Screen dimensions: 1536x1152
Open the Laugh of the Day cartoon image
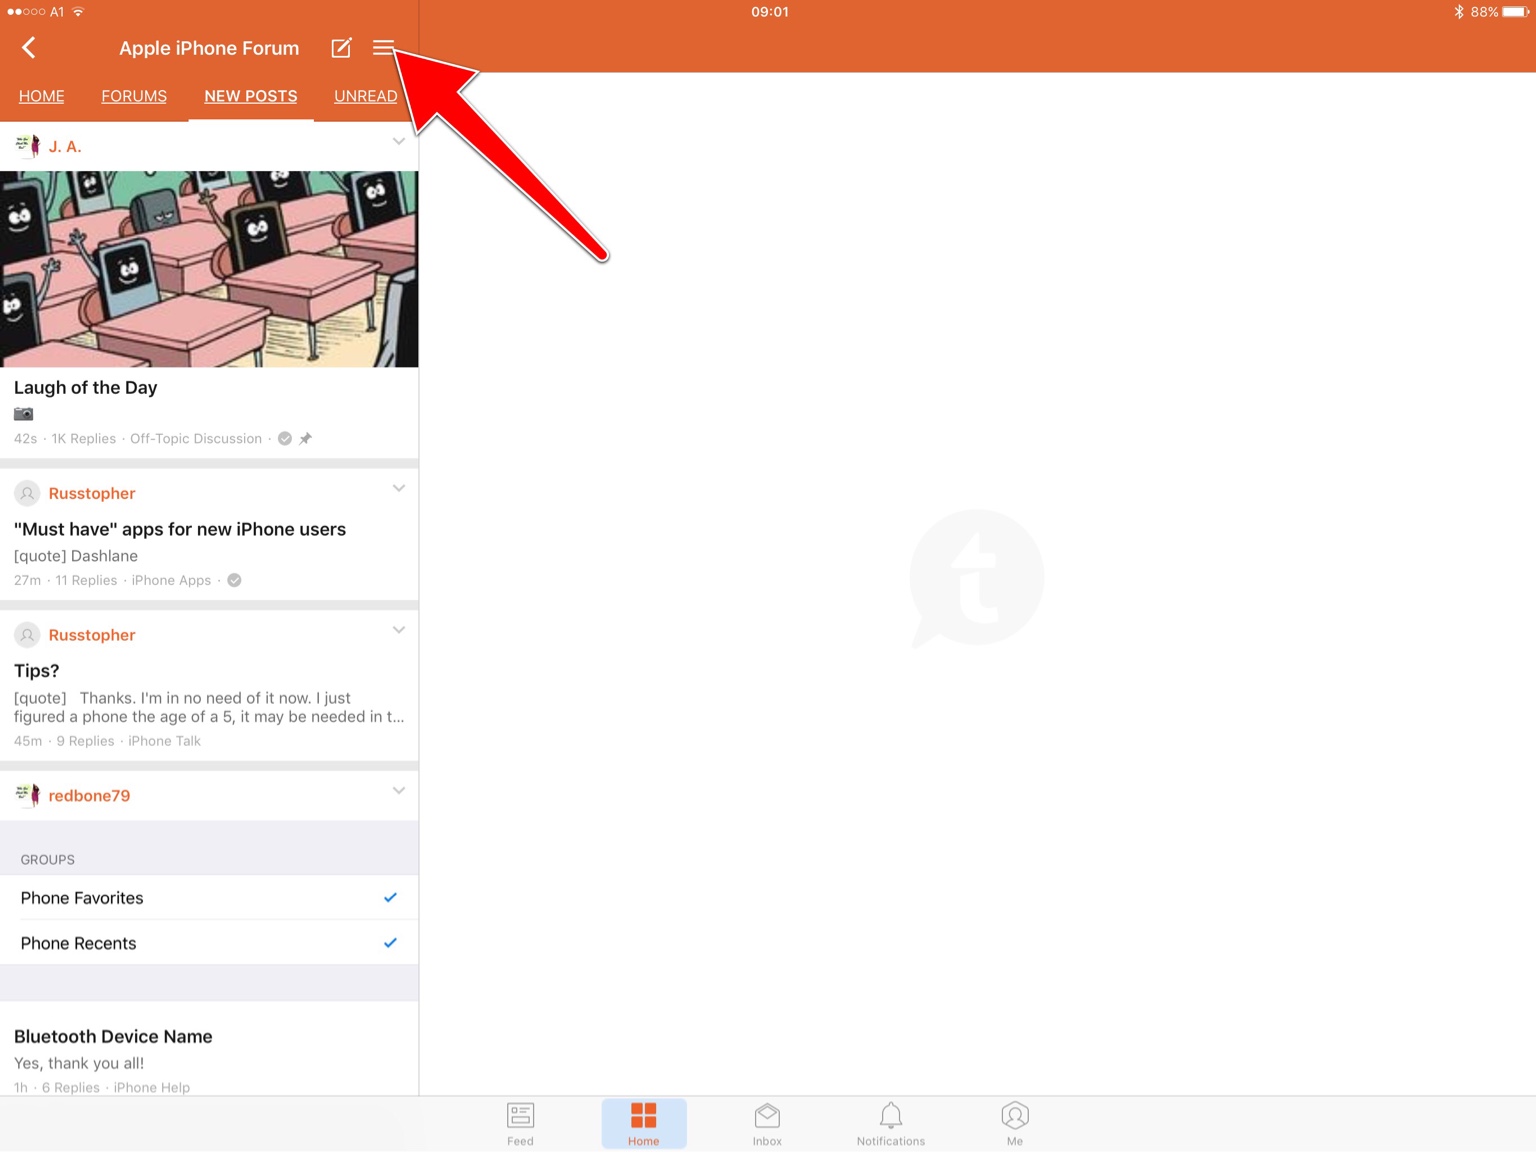209,268
